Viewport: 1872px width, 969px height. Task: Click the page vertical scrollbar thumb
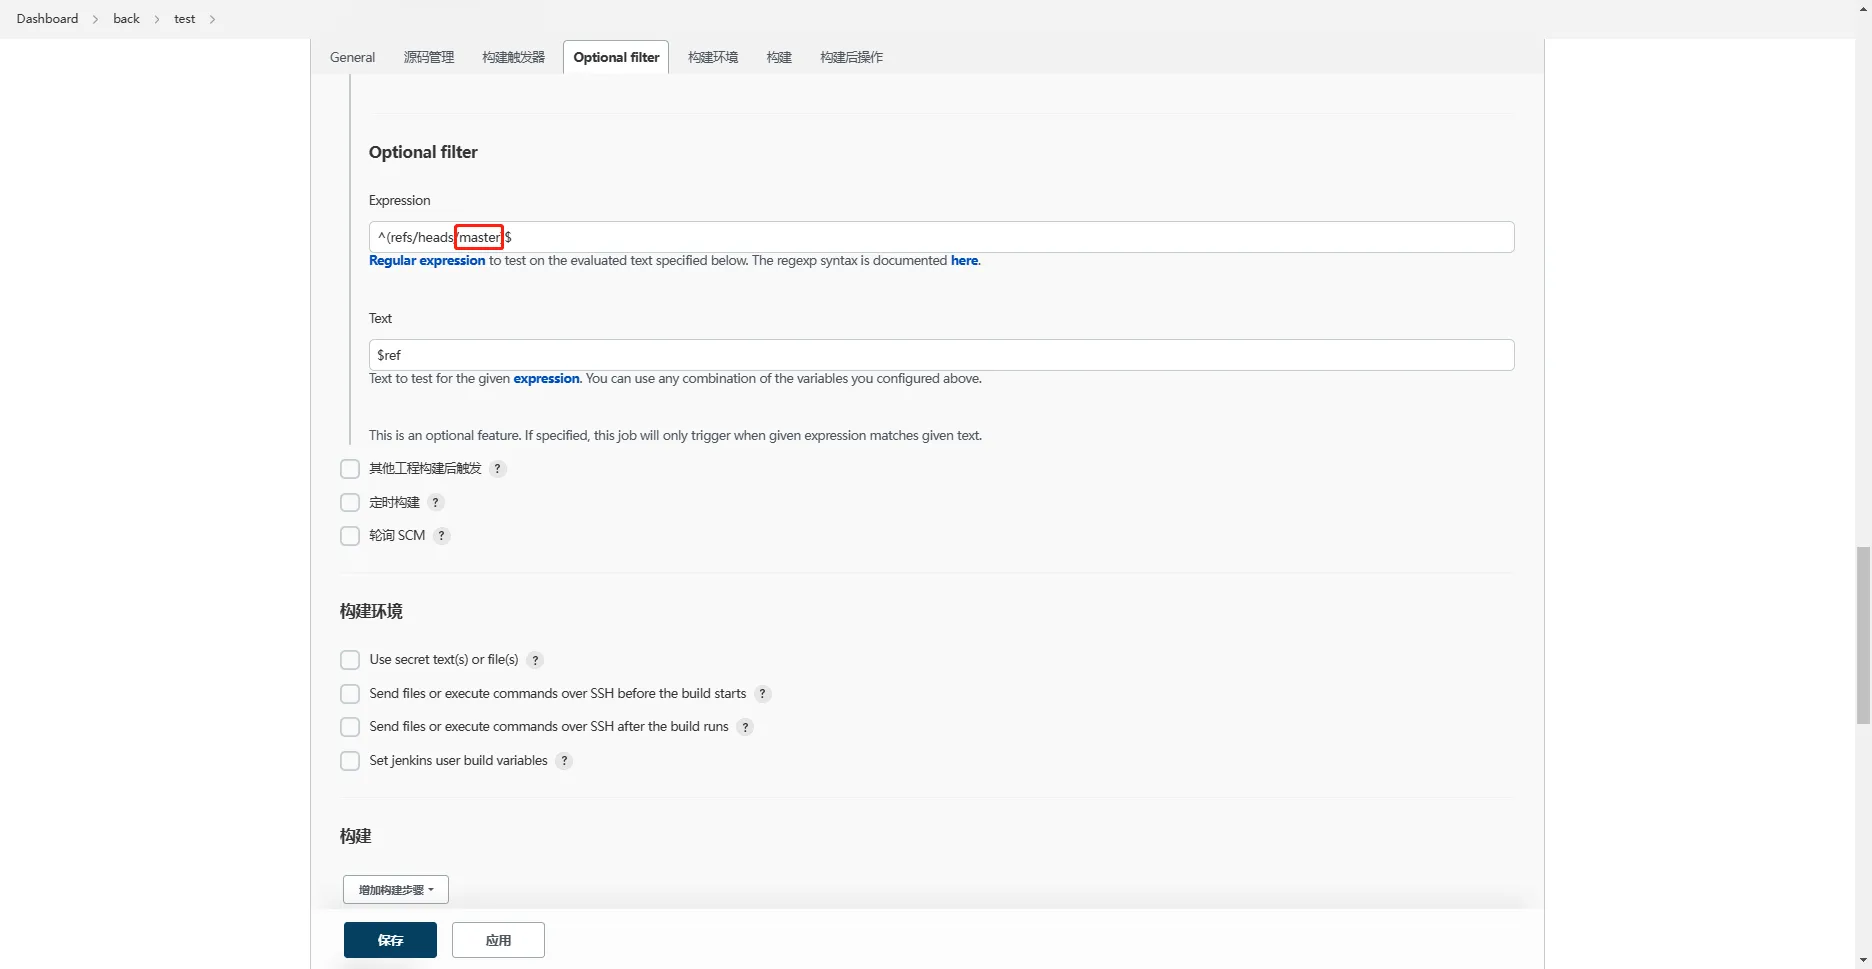(x=1863, y=635)
